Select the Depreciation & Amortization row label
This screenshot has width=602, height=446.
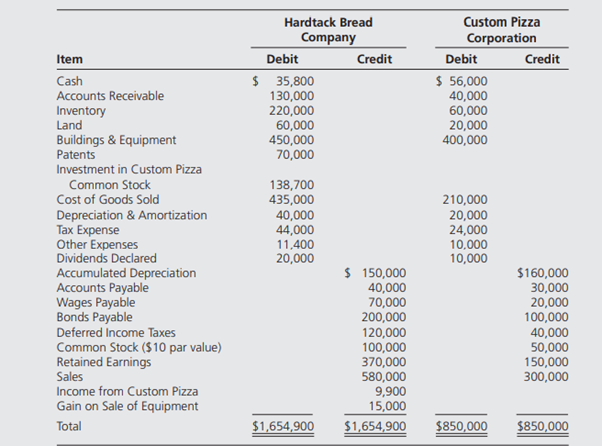(x=131, y=215)
